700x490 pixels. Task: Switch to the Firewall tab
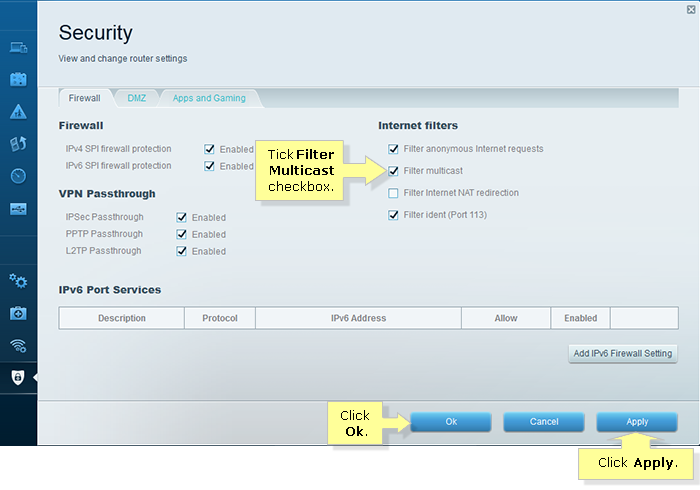click(x=84, y=98)
